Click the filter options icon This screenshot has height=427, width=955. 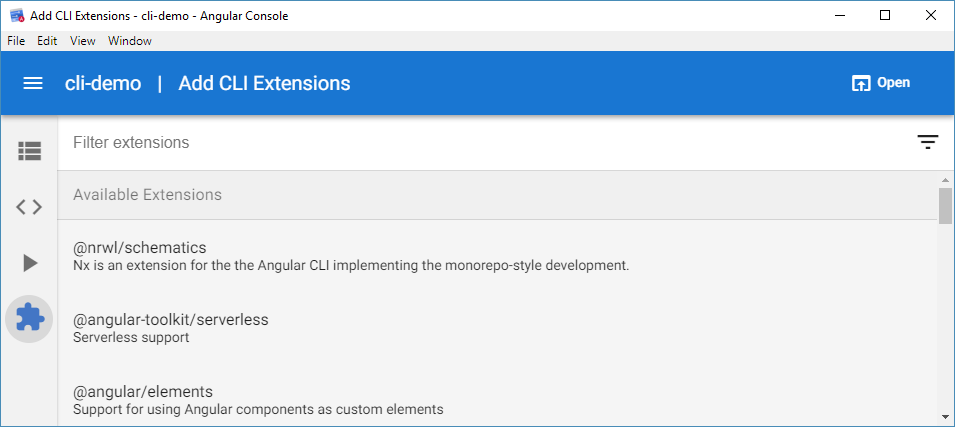pos(928,143)
